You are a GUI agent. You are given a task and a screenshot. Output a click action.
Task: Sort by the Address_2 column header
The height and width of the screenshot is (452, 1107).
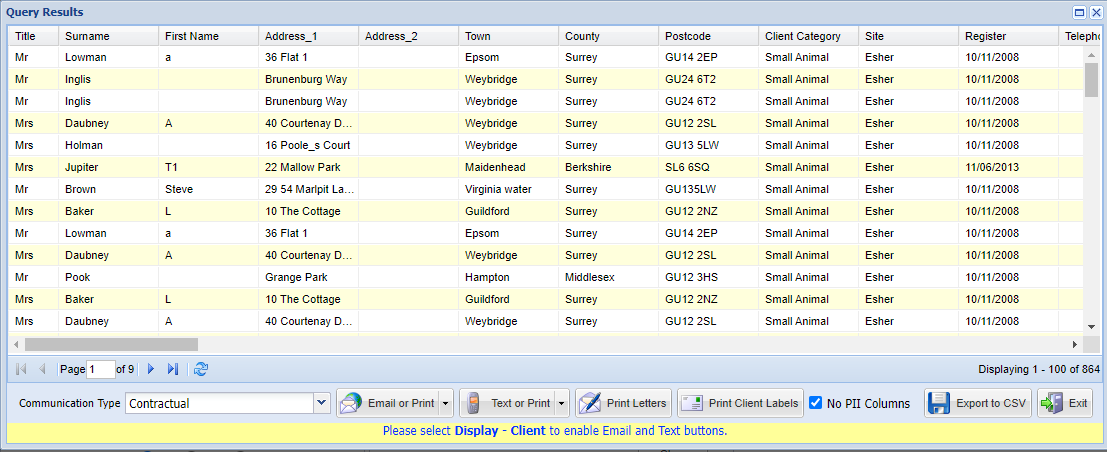point(409,36)
